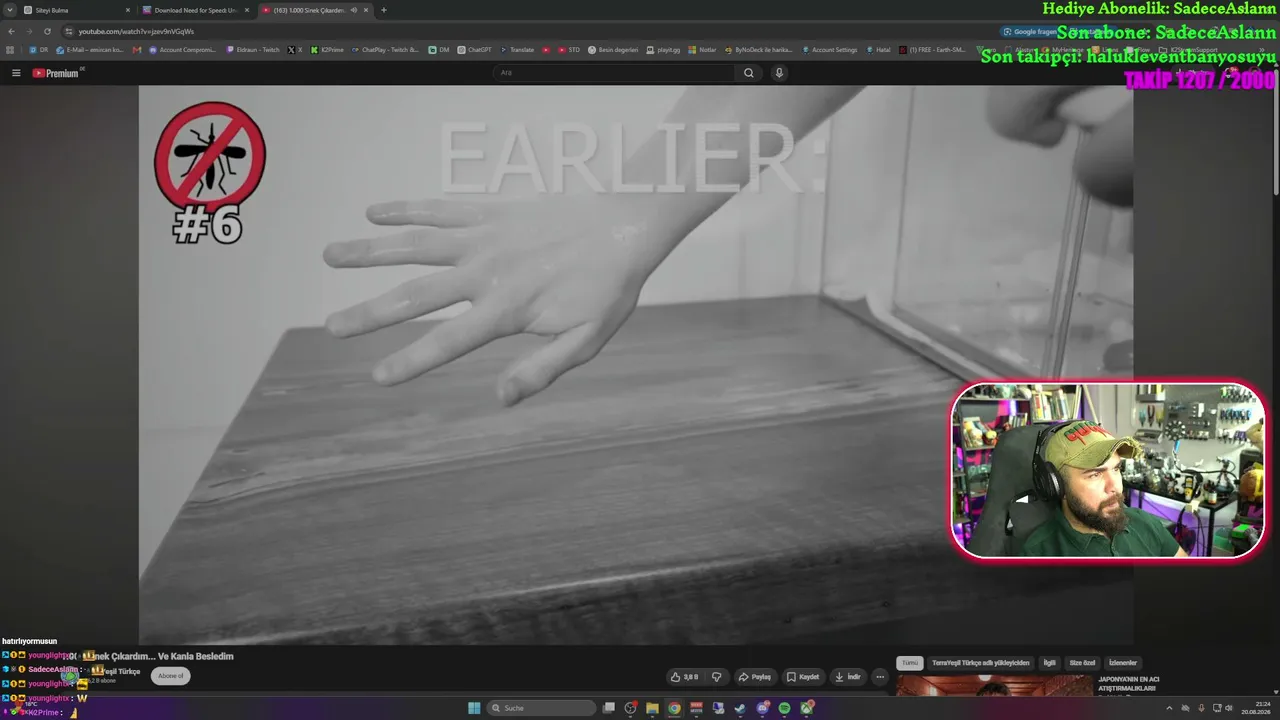Close the Siteyi Bulma tab
The height and width of the screenshot is (720, 1280).
[128, 10]
